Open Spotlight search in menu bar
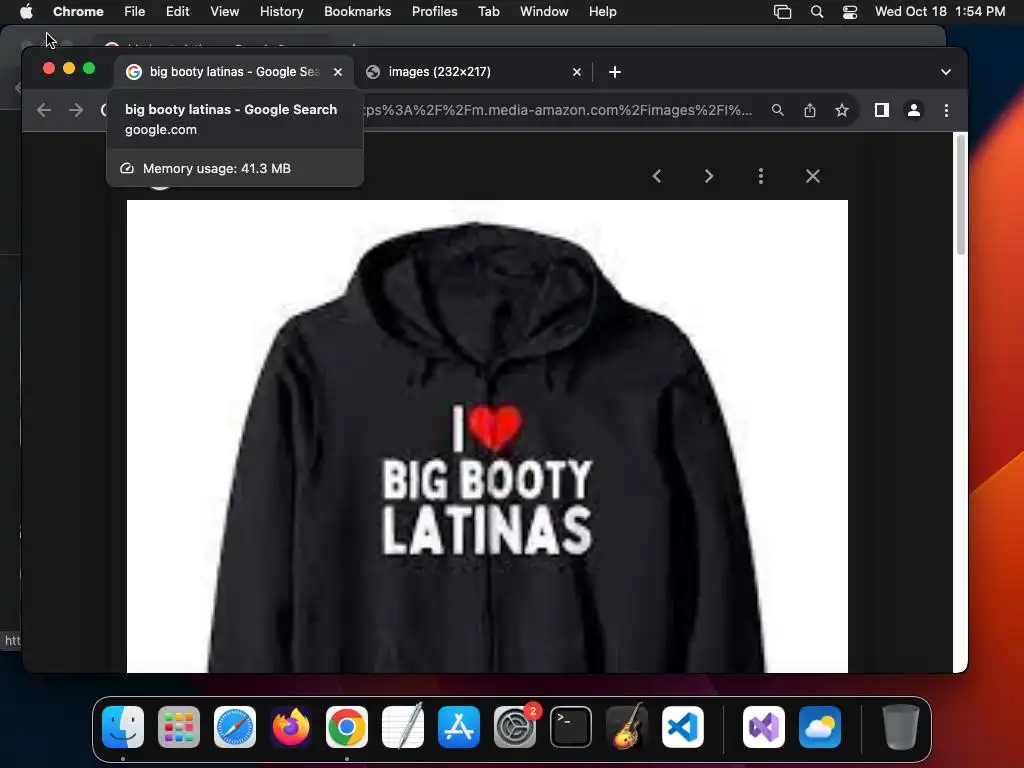 (816, 12)
